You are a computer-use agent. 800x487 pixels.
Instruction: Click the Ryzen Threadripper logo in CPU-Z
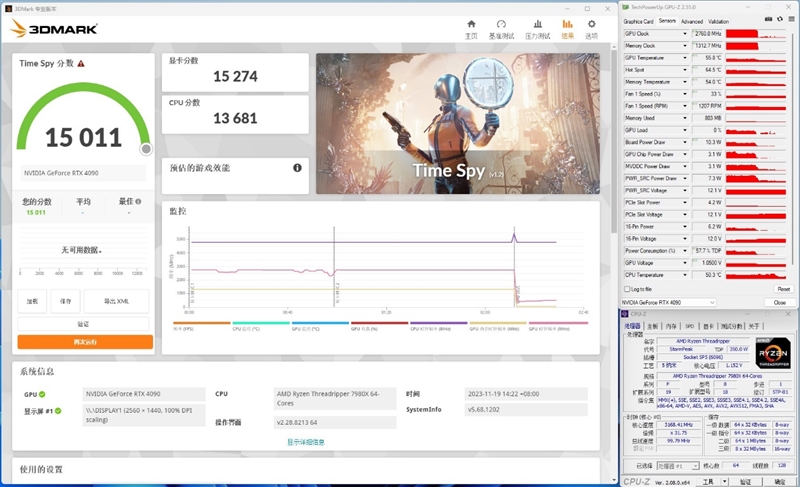pos(773,352)
